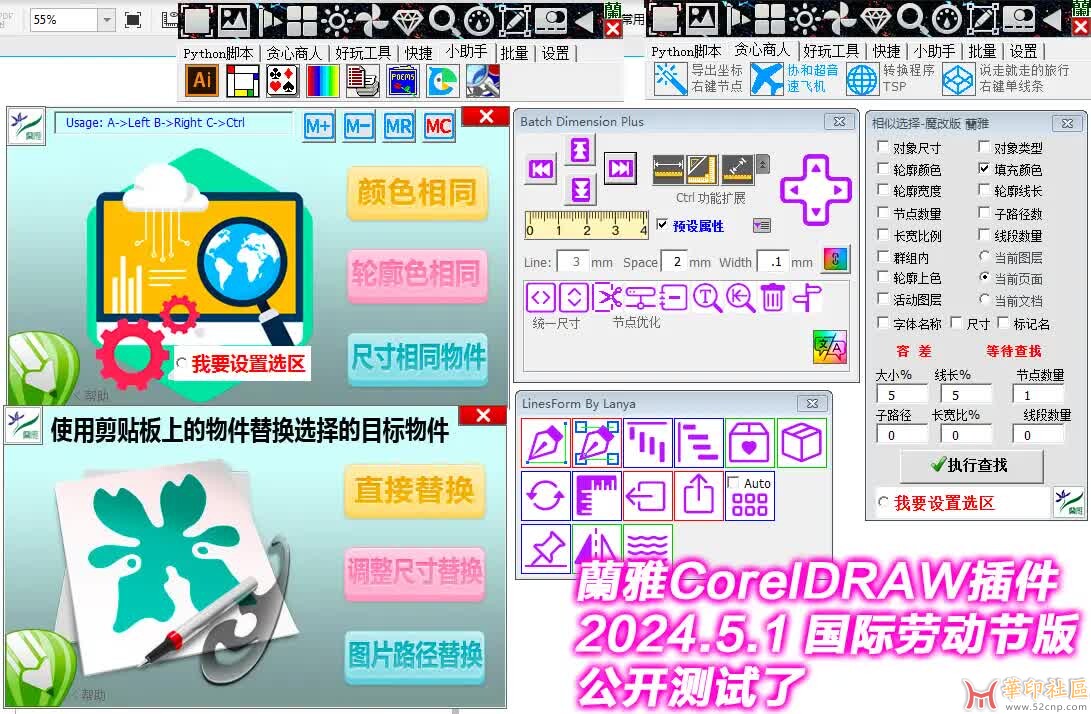Screen dimensions: 1091x714
Task: Open the rainbow spectrum color icon
Action: click(323, 81)
